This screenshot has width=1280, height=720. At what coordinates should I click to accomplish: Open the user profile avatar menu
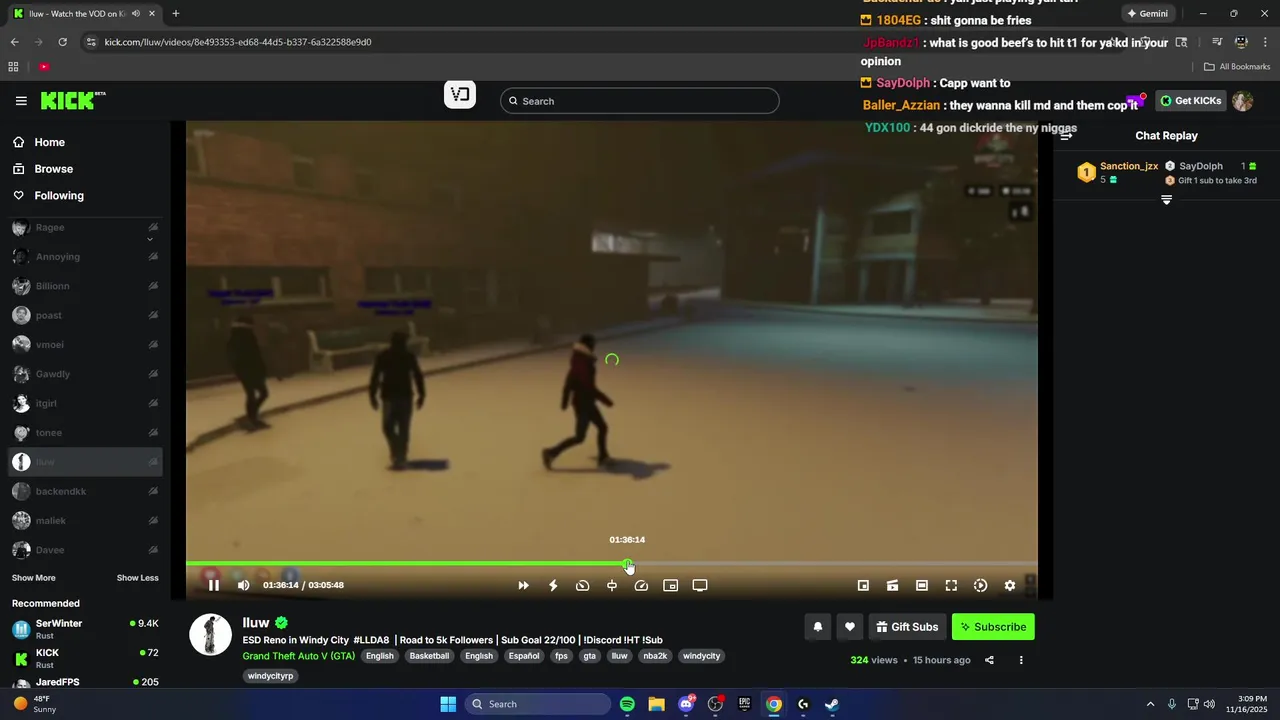tap(1243, 101)
